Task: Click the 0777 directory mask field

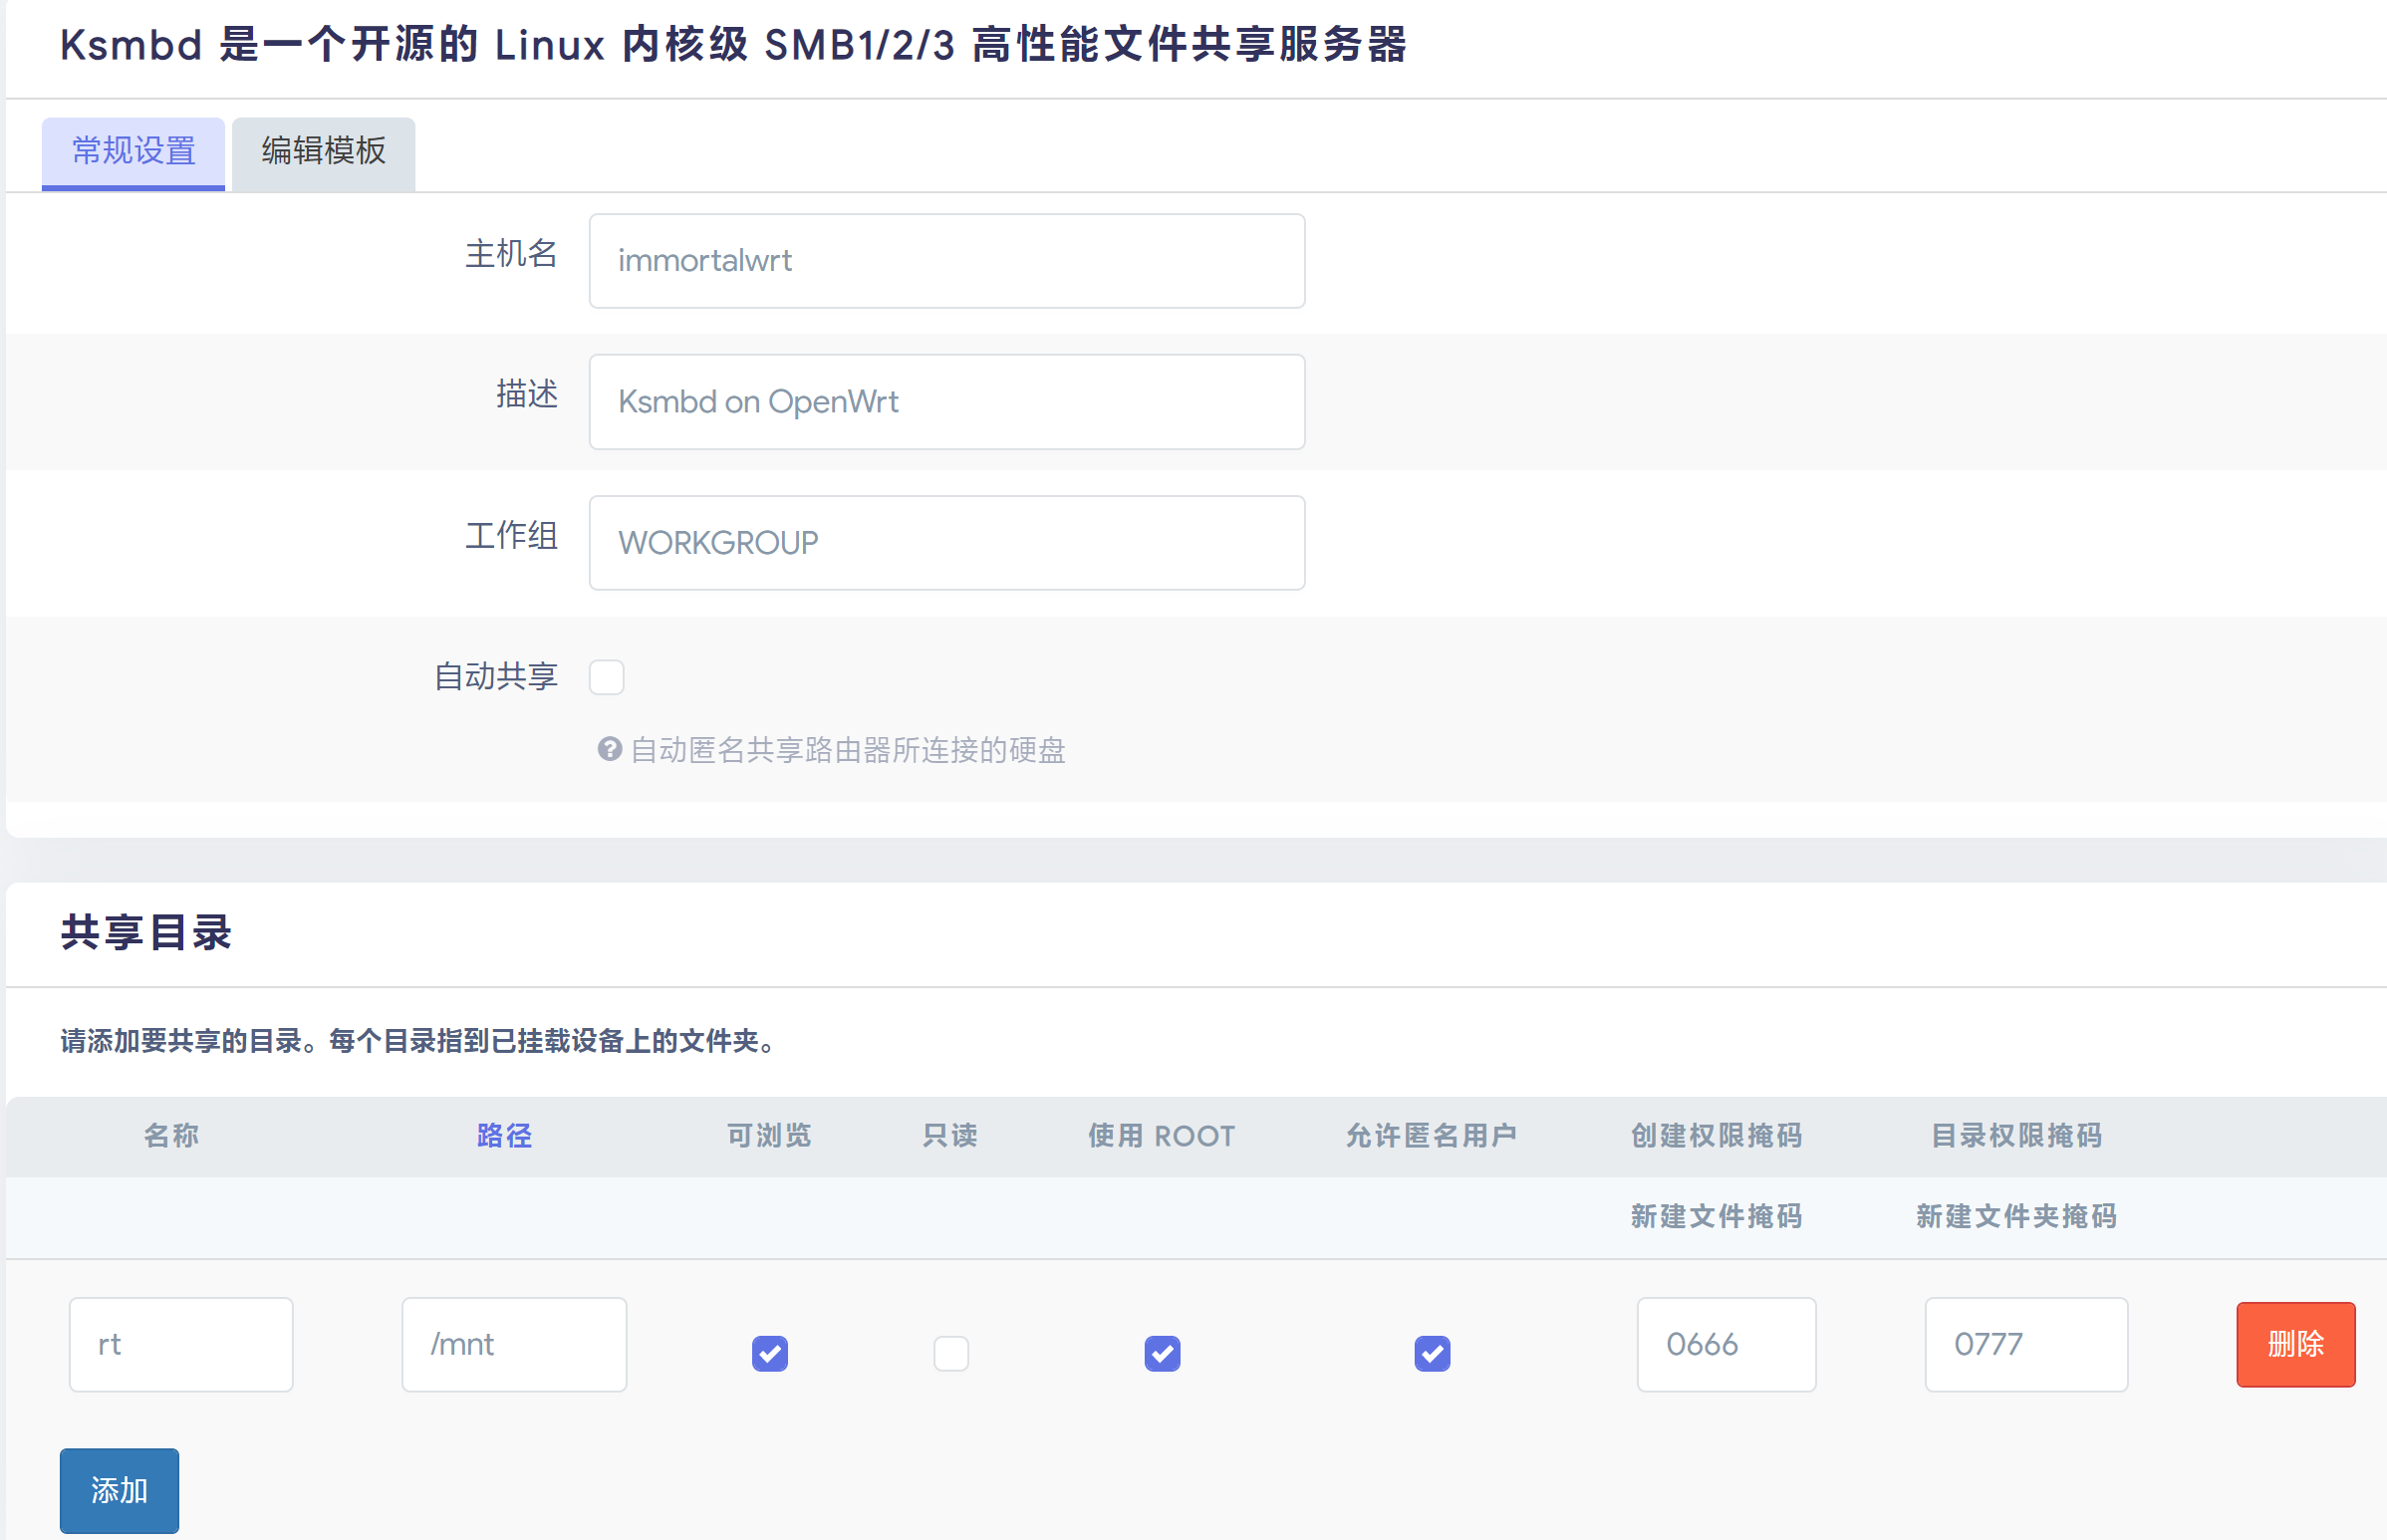Action: (2025, 1344)
